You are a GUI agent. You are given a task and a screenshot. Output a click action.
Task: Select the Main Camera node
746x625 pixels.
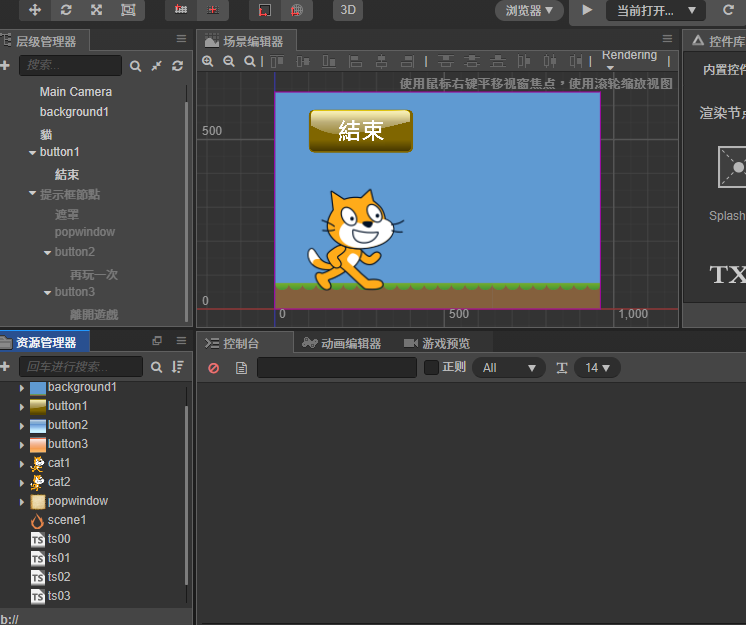point(76,91)
